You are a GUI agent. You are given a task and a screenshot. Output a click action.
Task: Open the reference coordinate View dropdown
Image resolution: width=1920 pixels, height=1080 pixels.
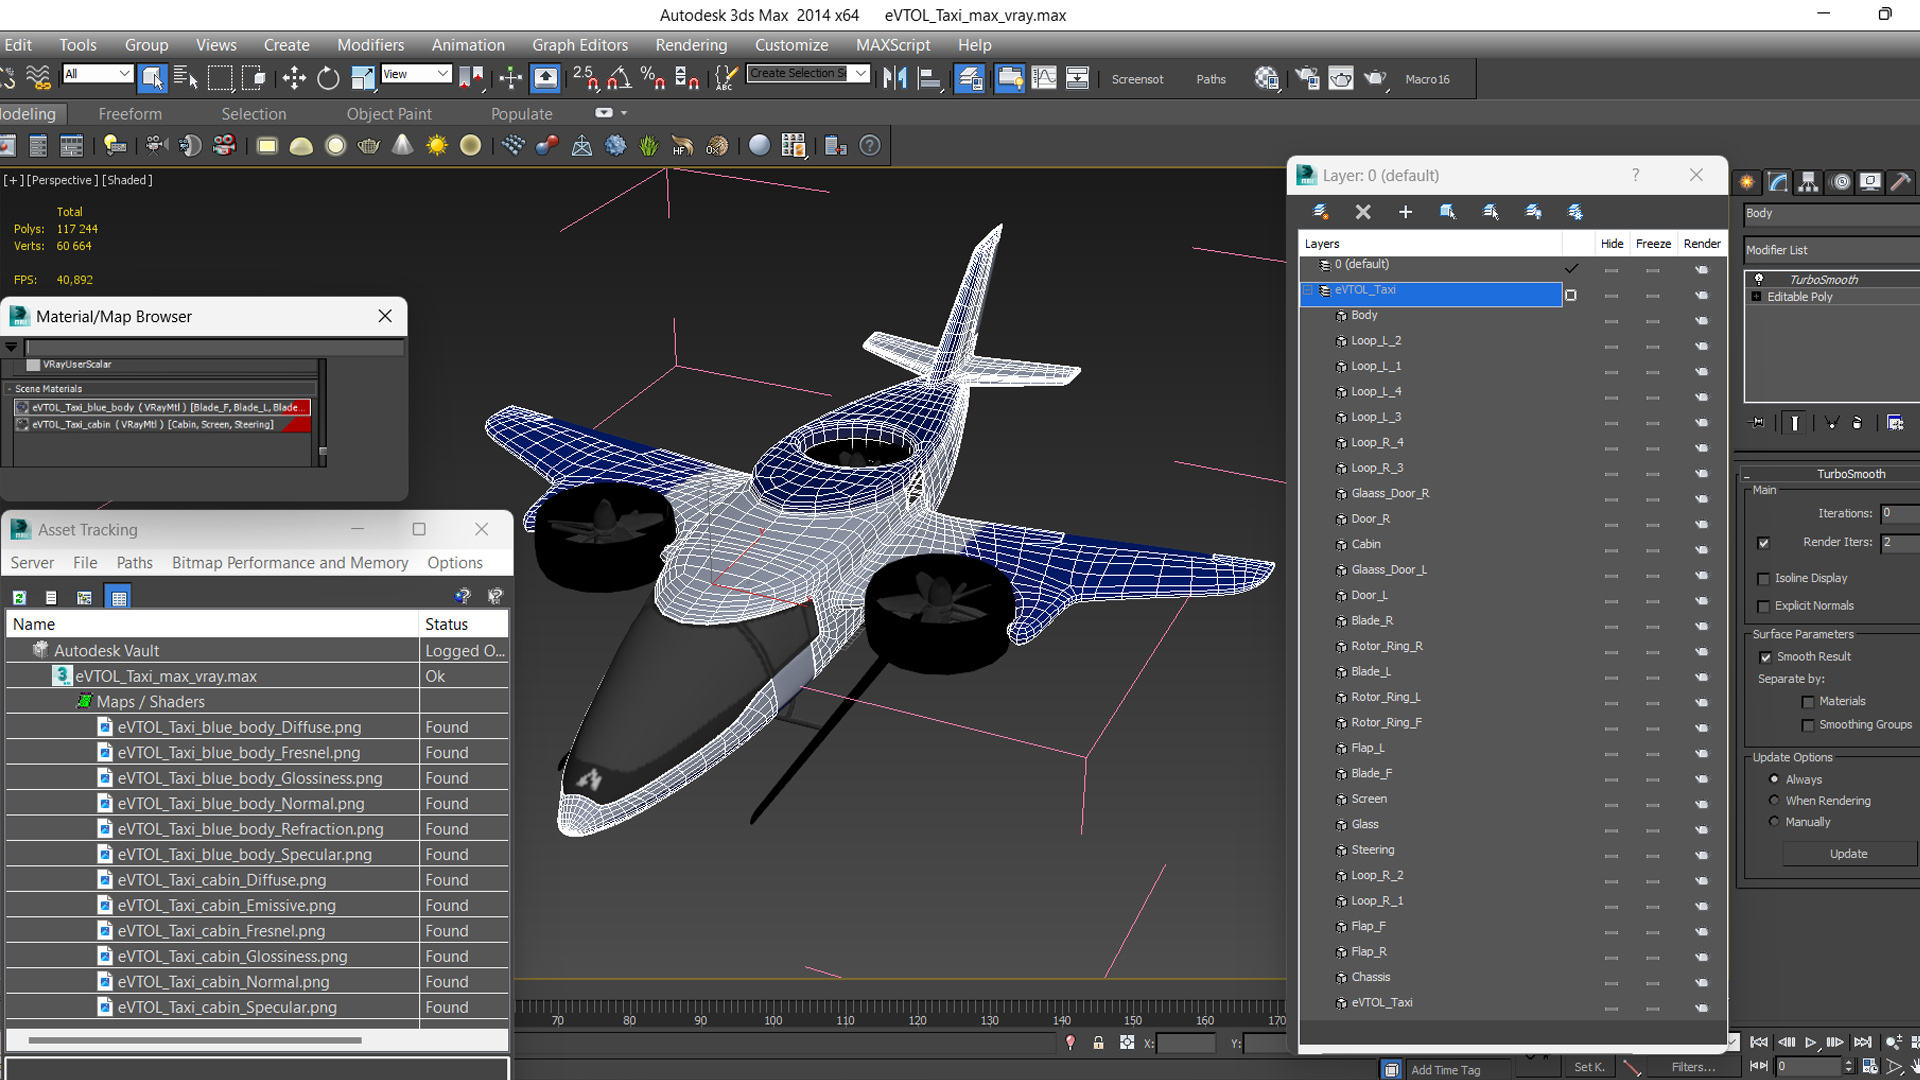[x=416, y=74]
